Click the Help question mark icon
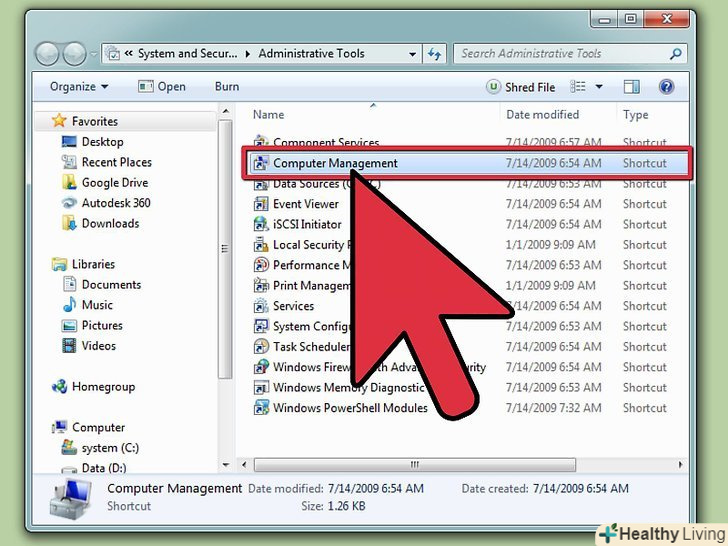Screen dimensions: 728x546 pyautogui.click(x=666, y=87)
